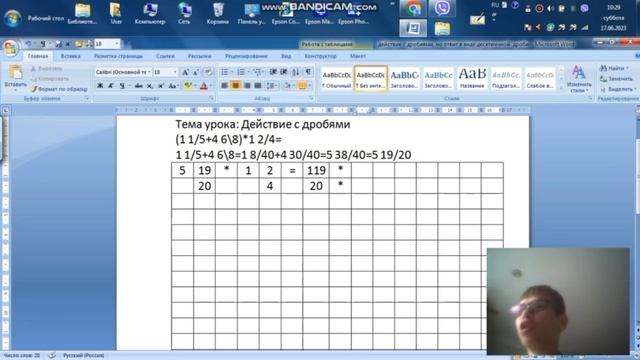Click the spell check status bar icon
The height and width of the screenshot is (360, 640).
click(x=52, y=356)
